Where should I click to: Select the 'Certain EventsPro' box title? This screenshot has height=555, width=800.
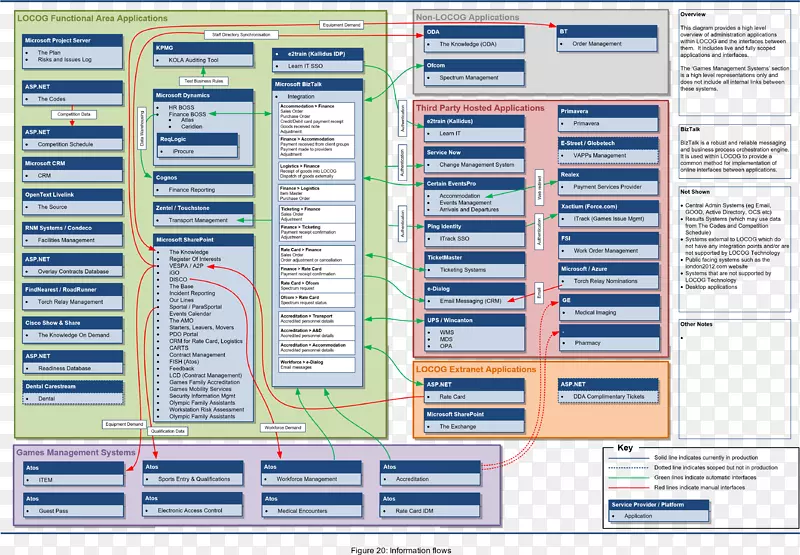click(452, 184)
